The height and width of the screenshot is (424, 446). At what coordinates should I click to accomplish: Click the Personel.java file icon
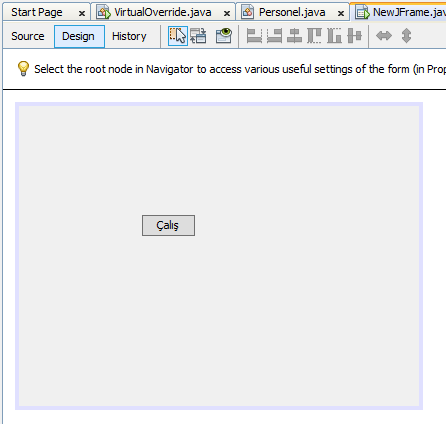[x=248, y=13]
